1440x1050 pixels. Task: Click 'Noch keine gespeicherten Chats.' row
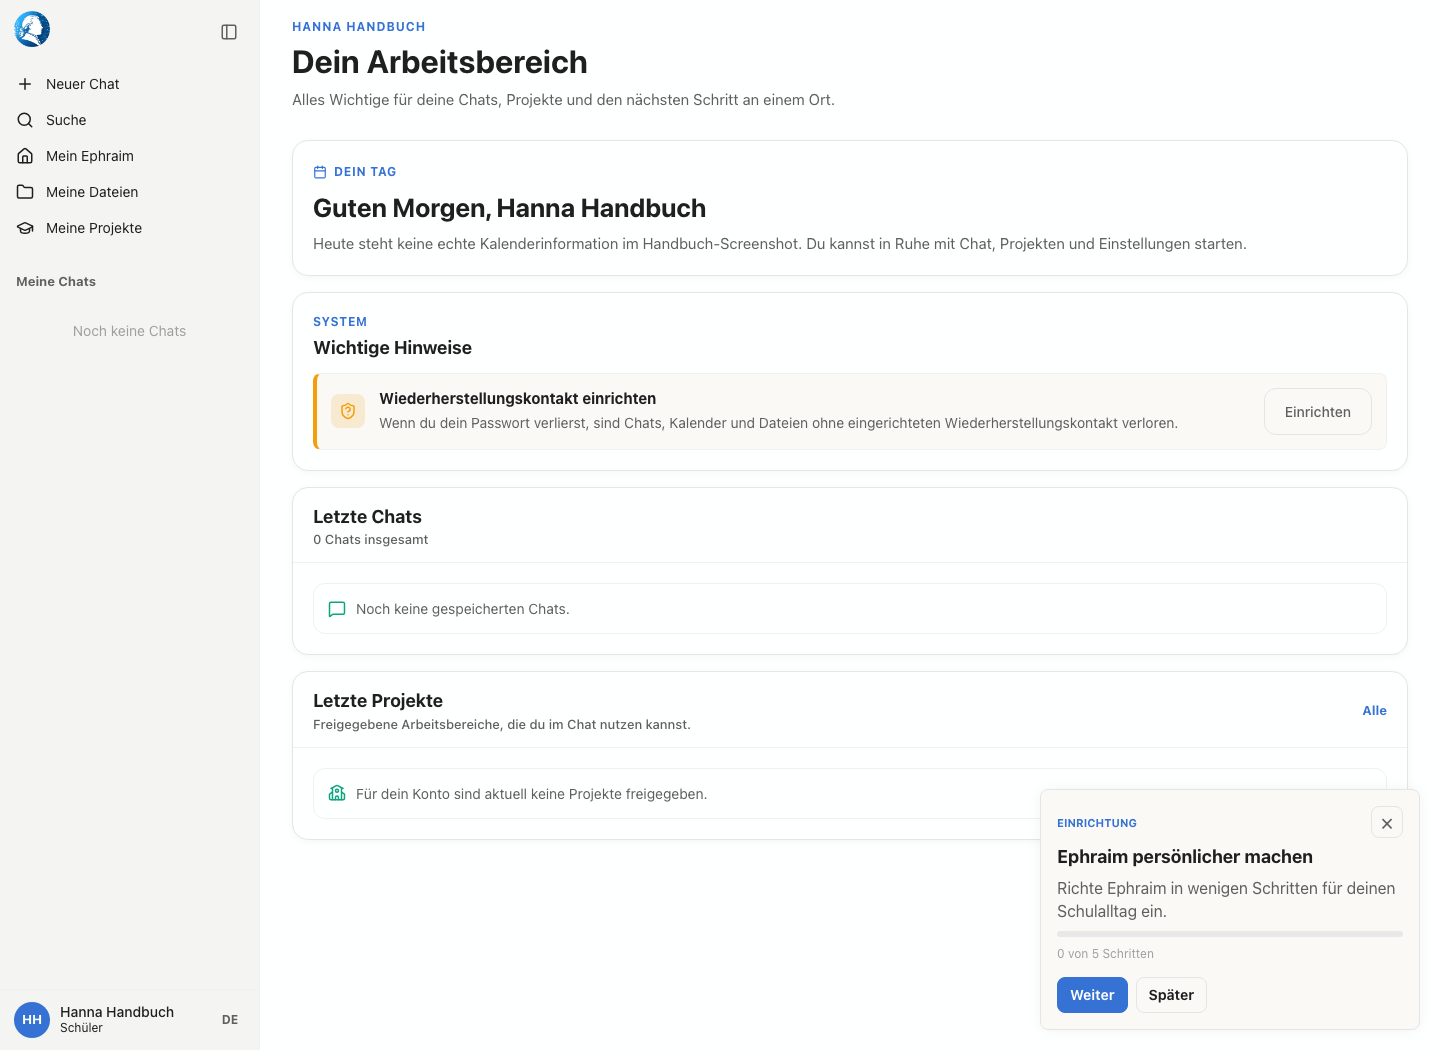pyautogui.click(x=850, y=609)
